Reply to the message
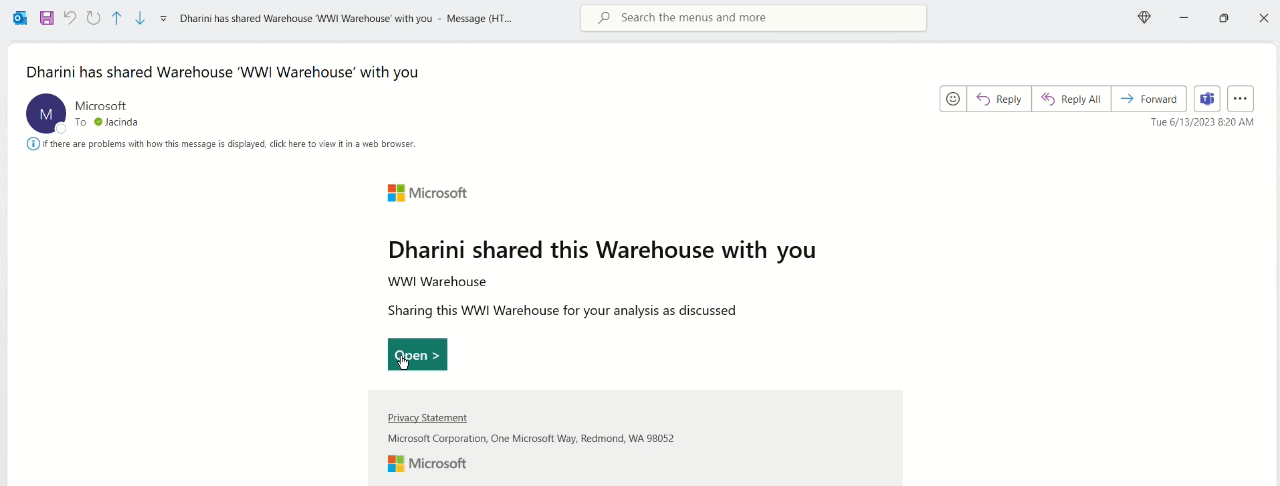This screenshot has height=486, width=1280. (x=999, y=99)
